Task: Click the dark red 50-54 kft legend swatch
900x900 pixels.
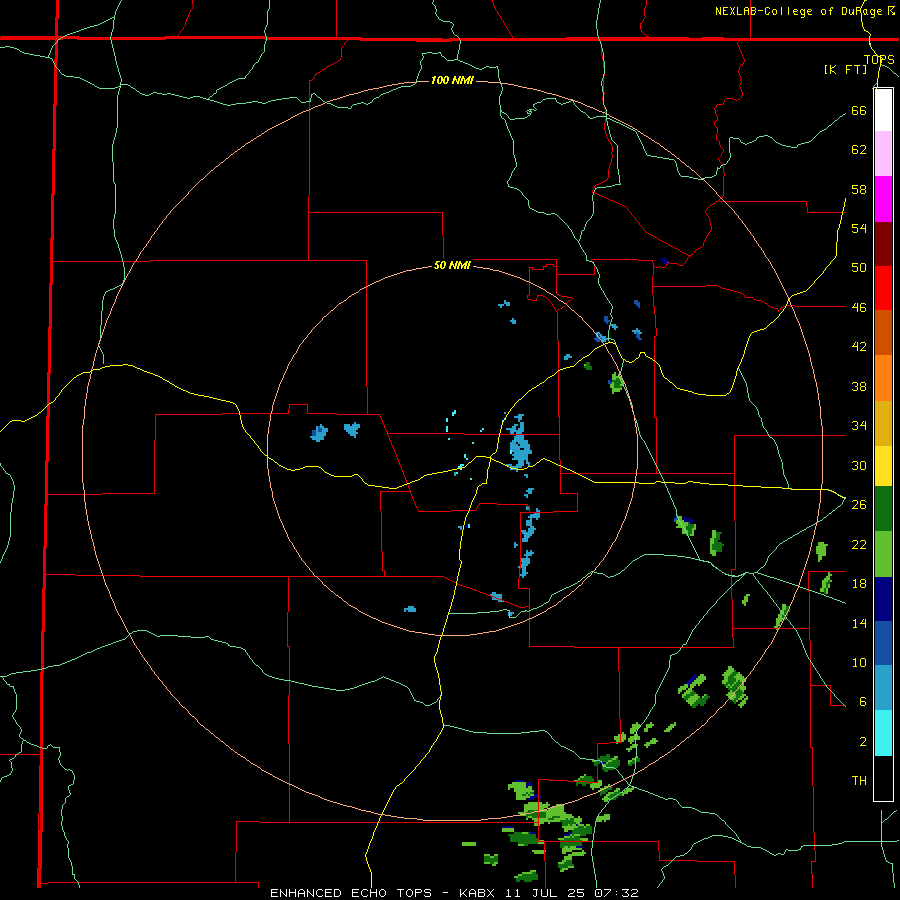Action: [883, 244]
